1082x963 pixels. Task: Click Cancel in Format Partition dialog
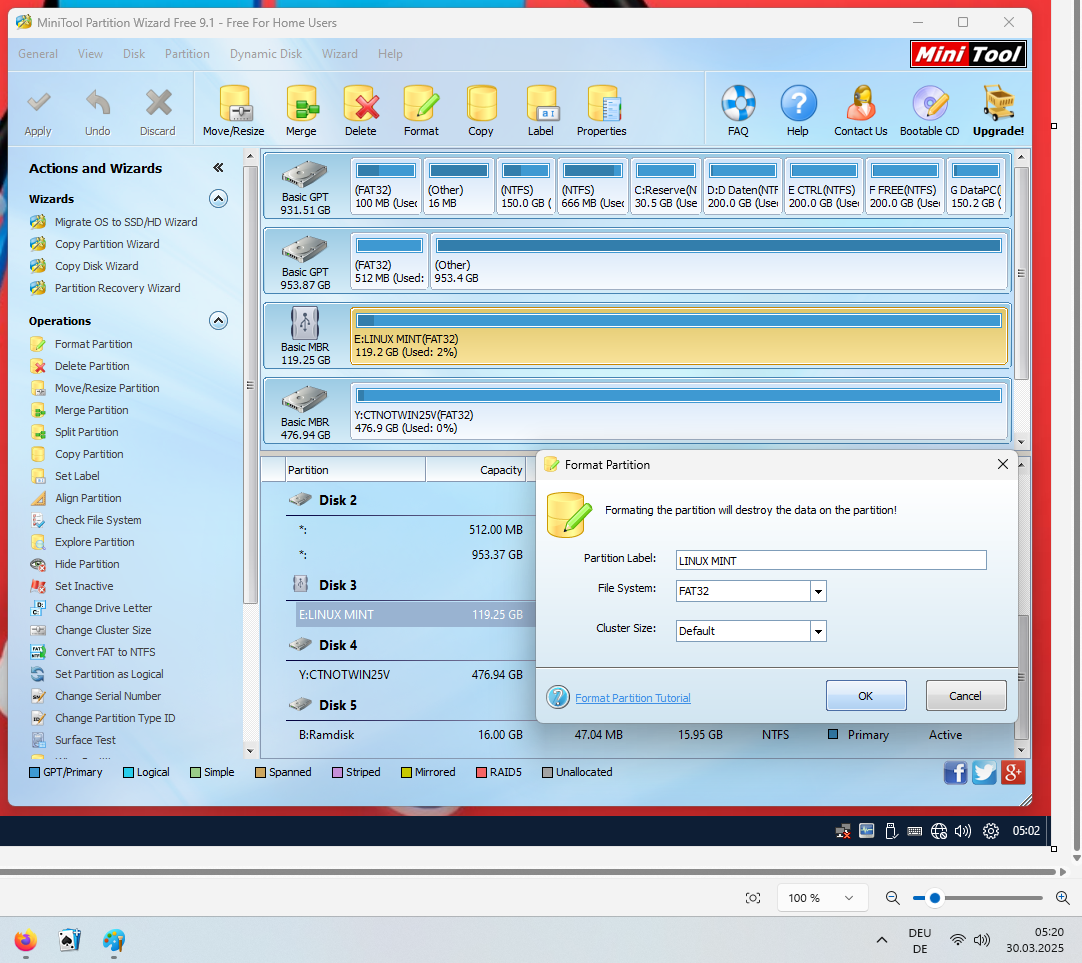point(965,696)
